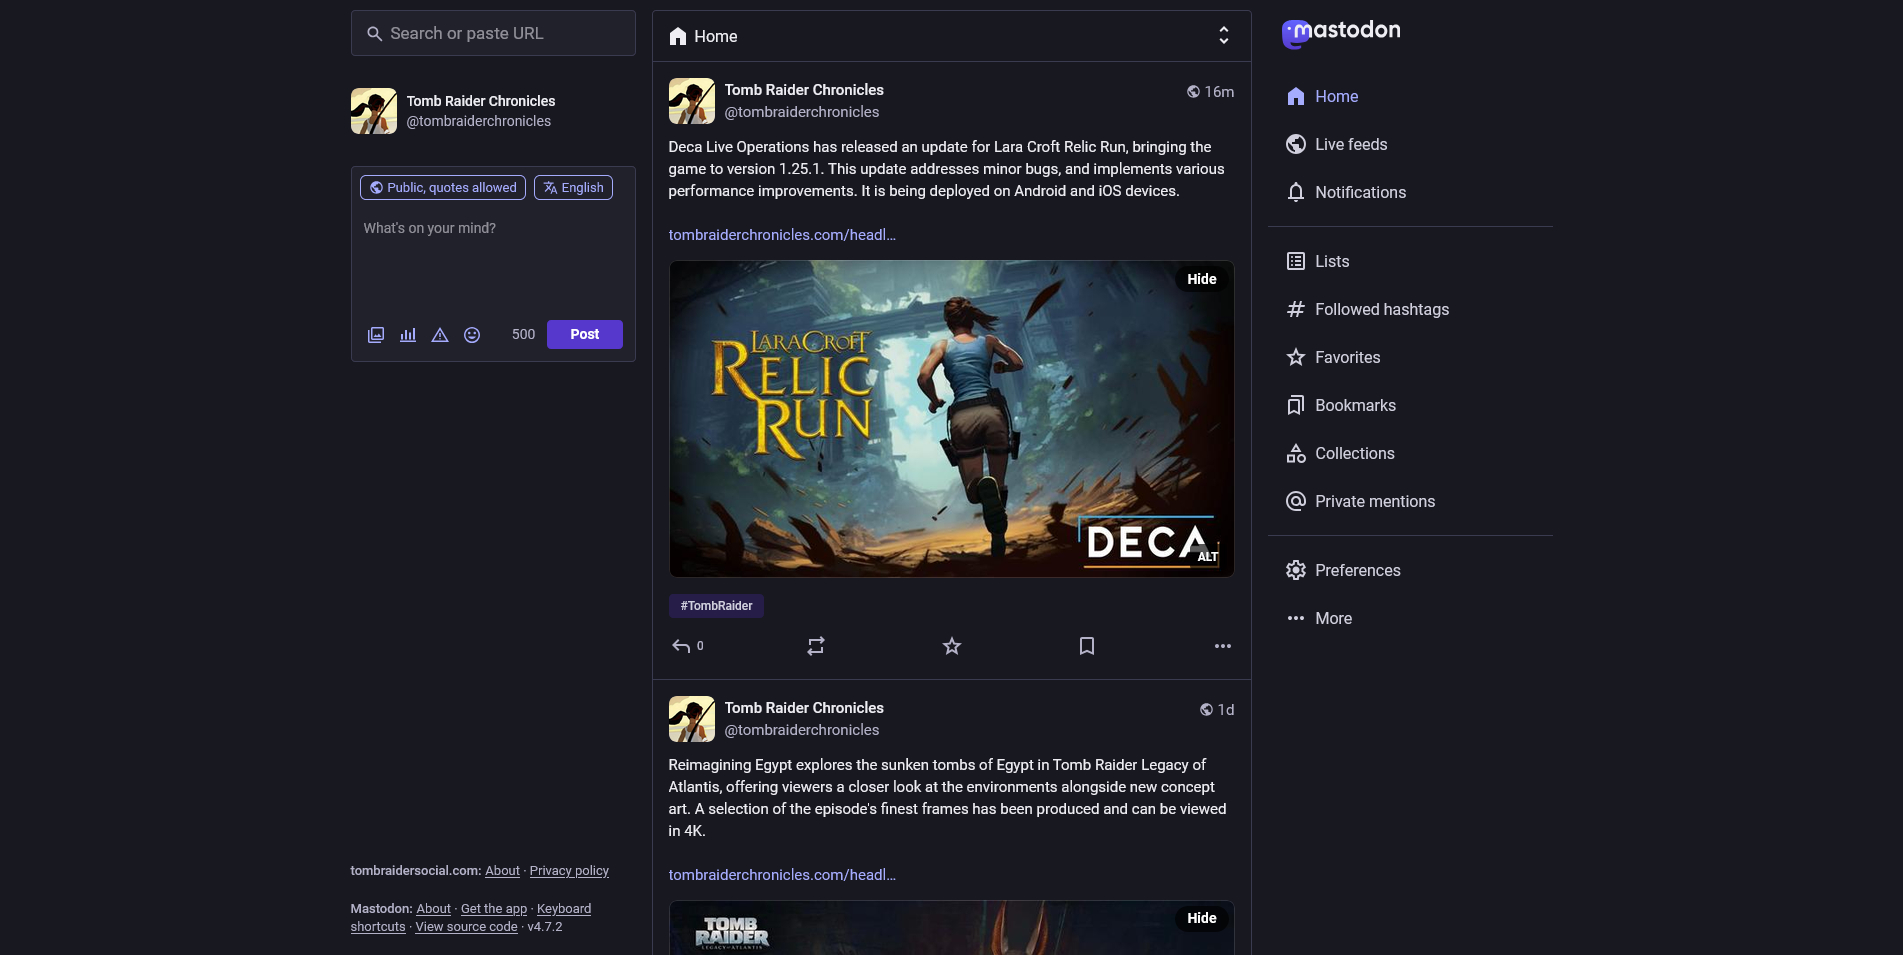Open Tomb Raider Chronicles avatar in 1d post
The image size is (1903, 955).
pyautogui.click(x=691, y=719)
